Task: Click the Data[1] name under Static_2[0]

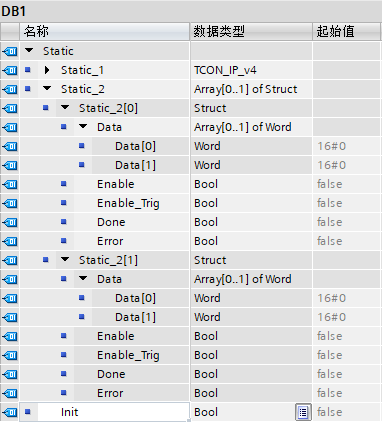Action: (136, 165)
